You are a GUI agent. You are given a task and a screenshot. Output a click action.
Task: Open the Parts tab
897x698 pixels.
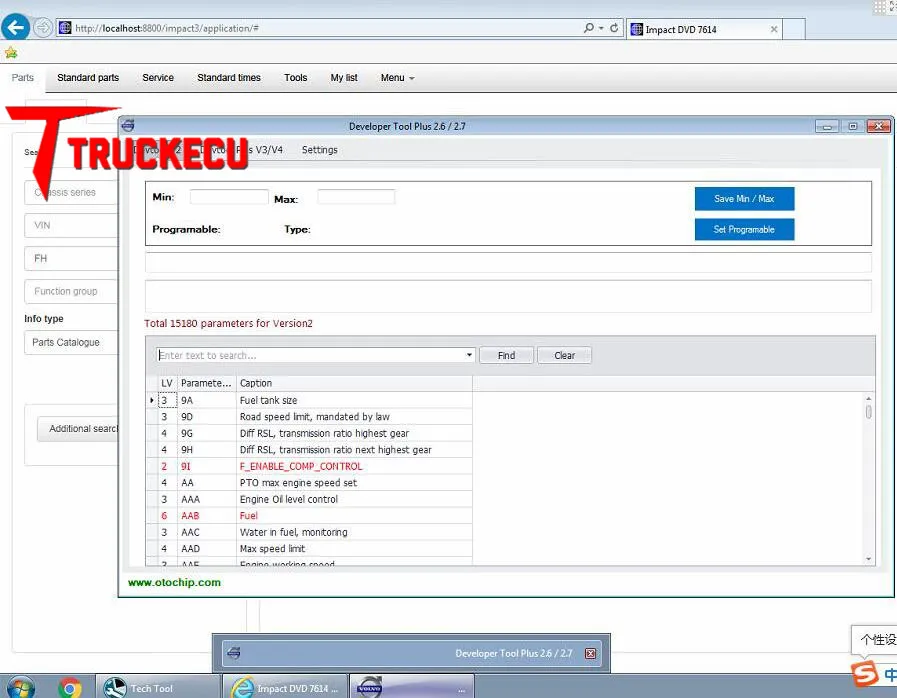23,78
